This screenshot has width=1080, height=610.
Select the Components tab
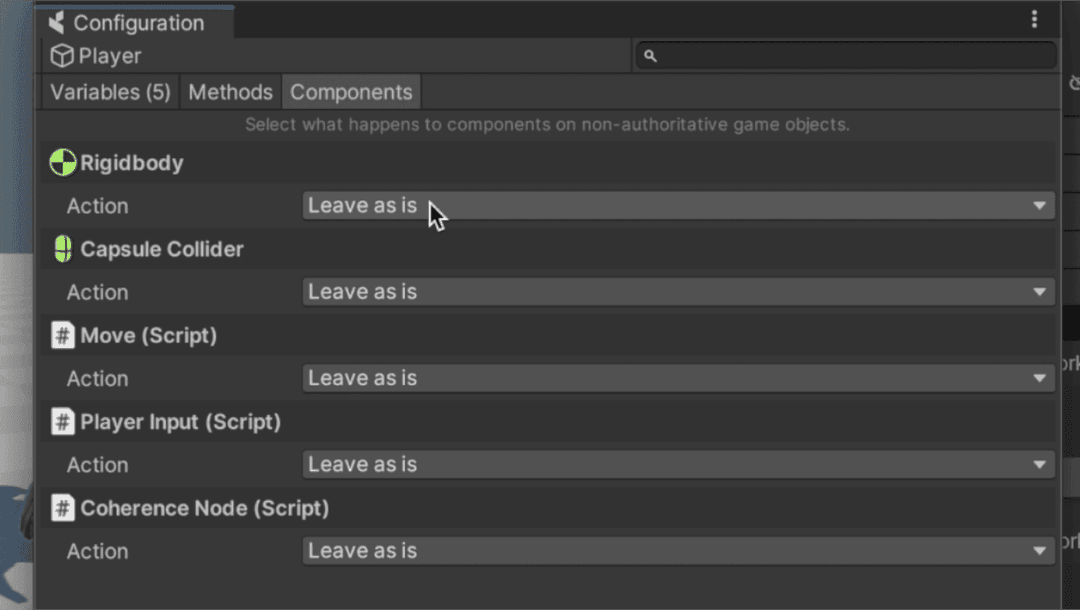pos(351,92)
